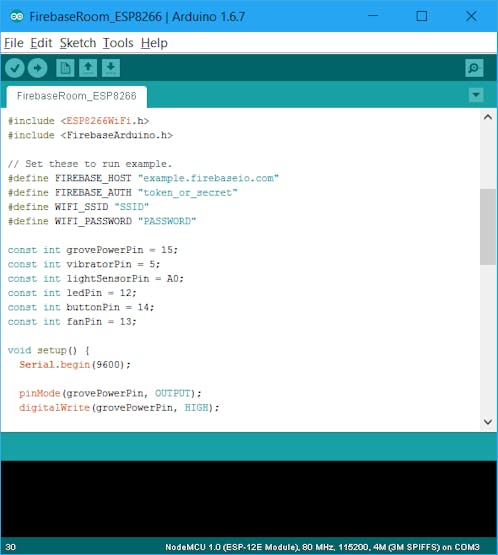Place cursor on FIREBASE_HOST define line
The height and width of the screenshot is (555, 498).
143,178
